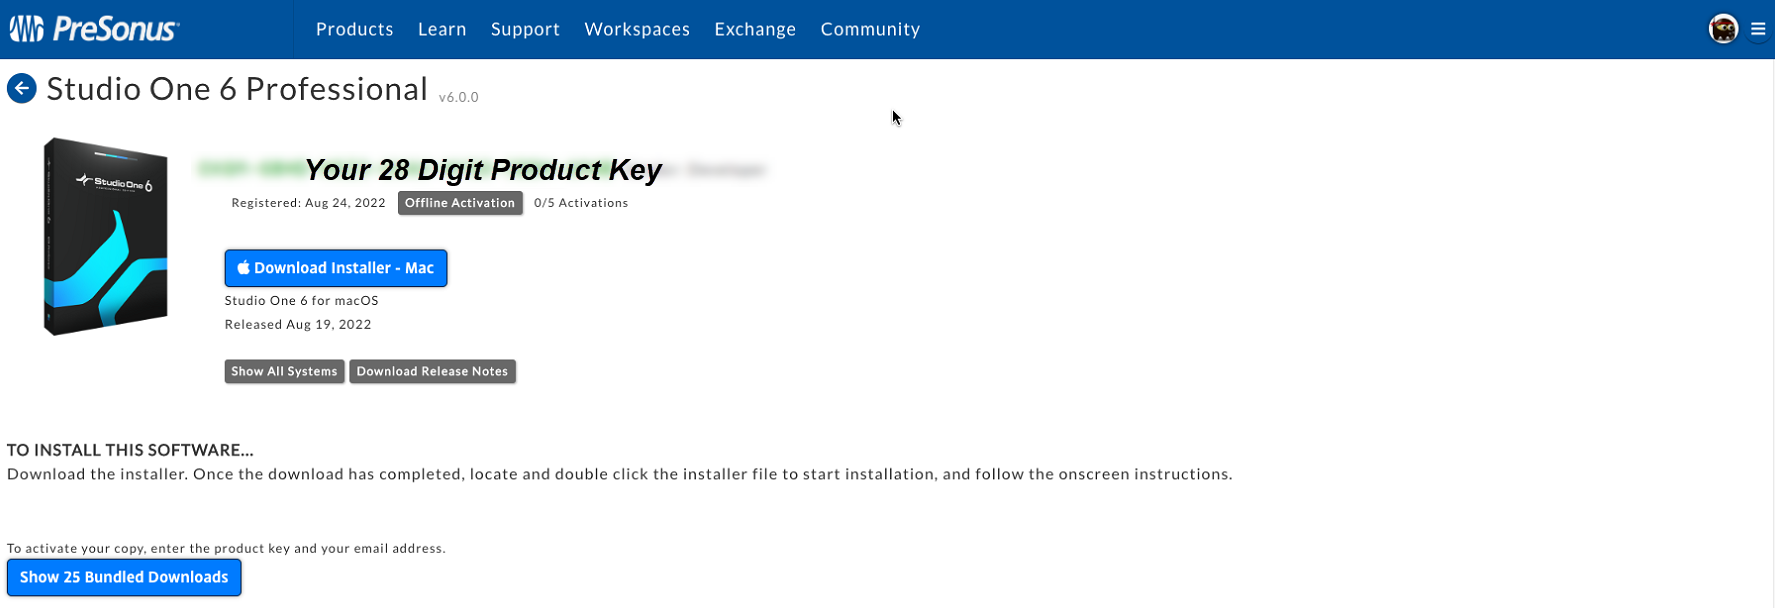Click the Registered: Aug 24, 2022 text

point(308,203)
